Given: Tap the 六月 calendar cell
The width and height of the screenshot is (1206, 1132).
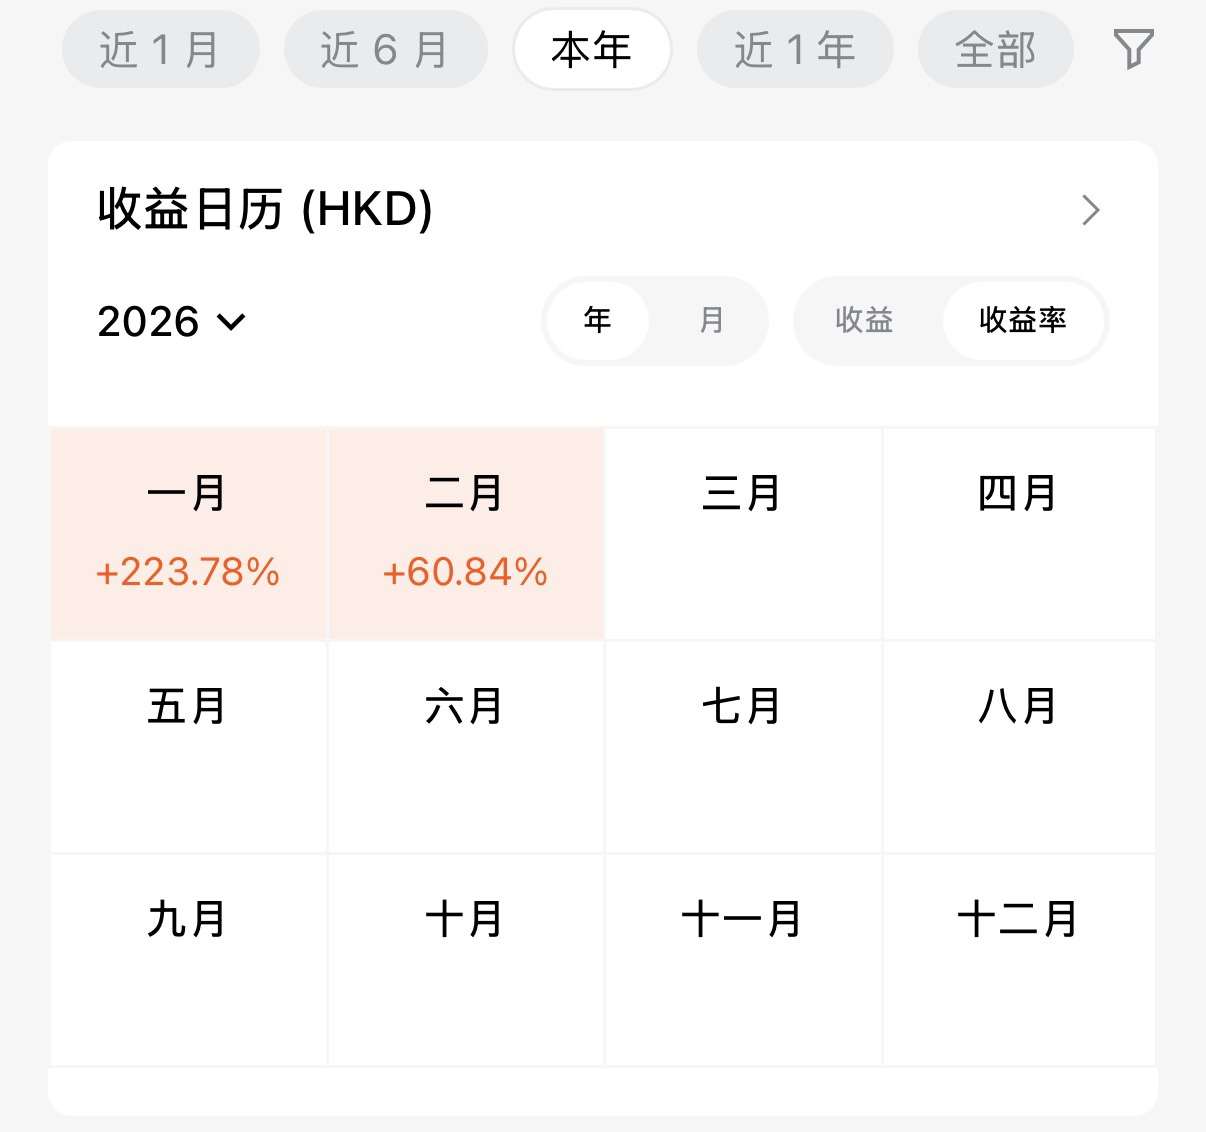Looking at the screenshot, I should [465, 746].
